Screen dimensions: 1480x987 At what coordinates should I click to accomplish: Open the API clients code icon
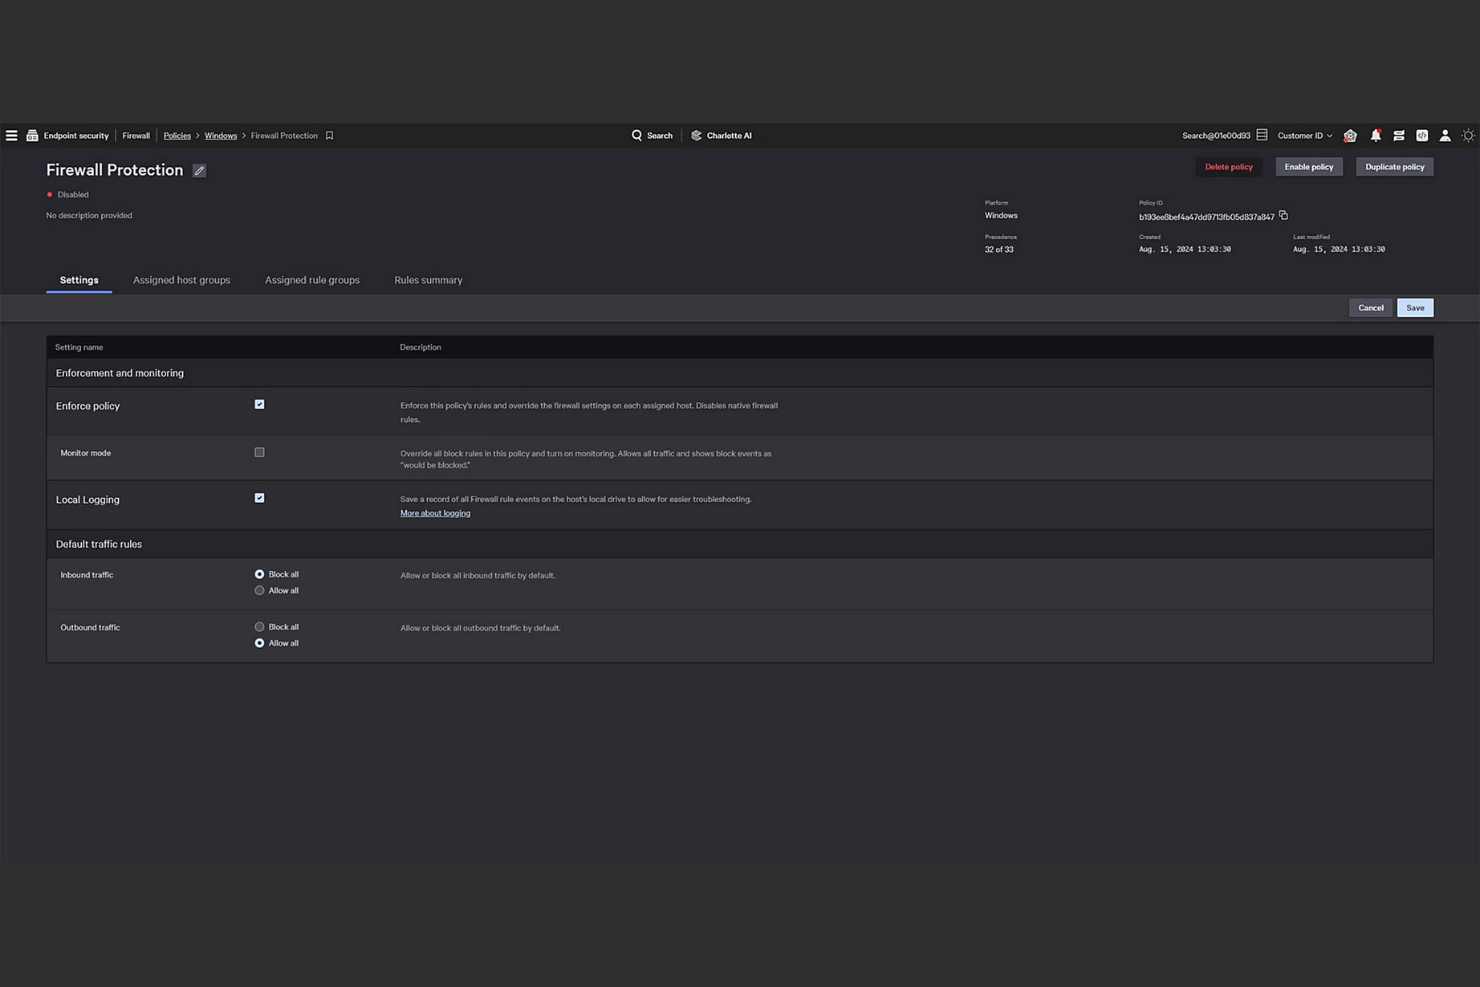(1422, 135)
